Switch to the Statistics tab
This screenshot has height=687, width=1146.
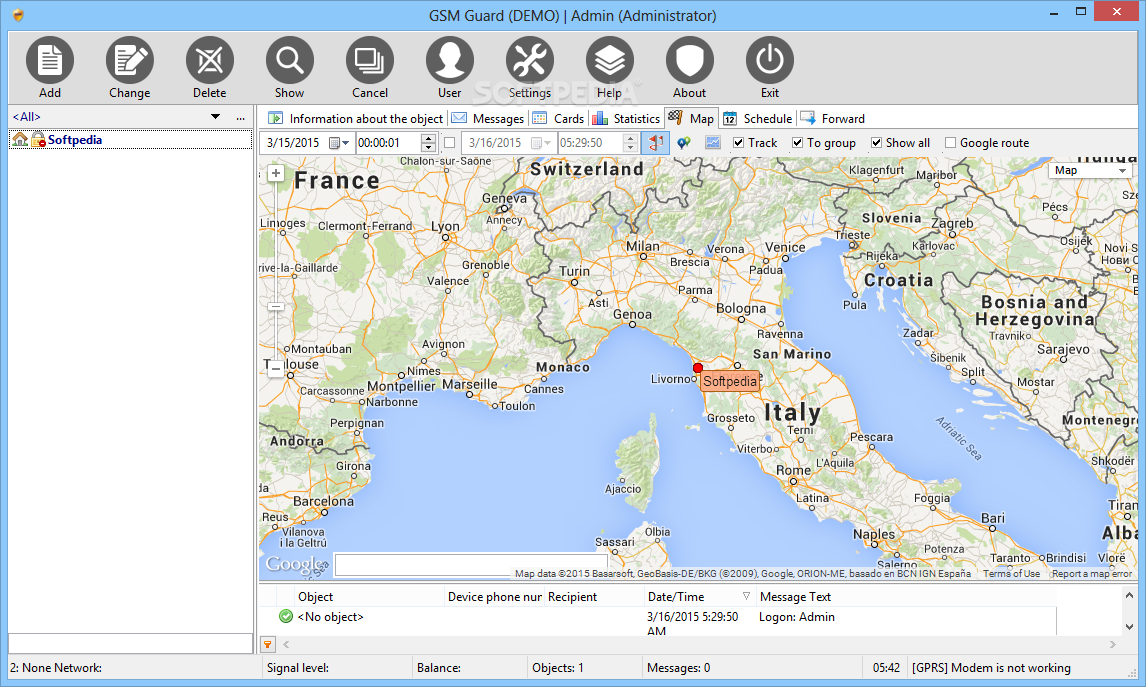click(626, 118)
